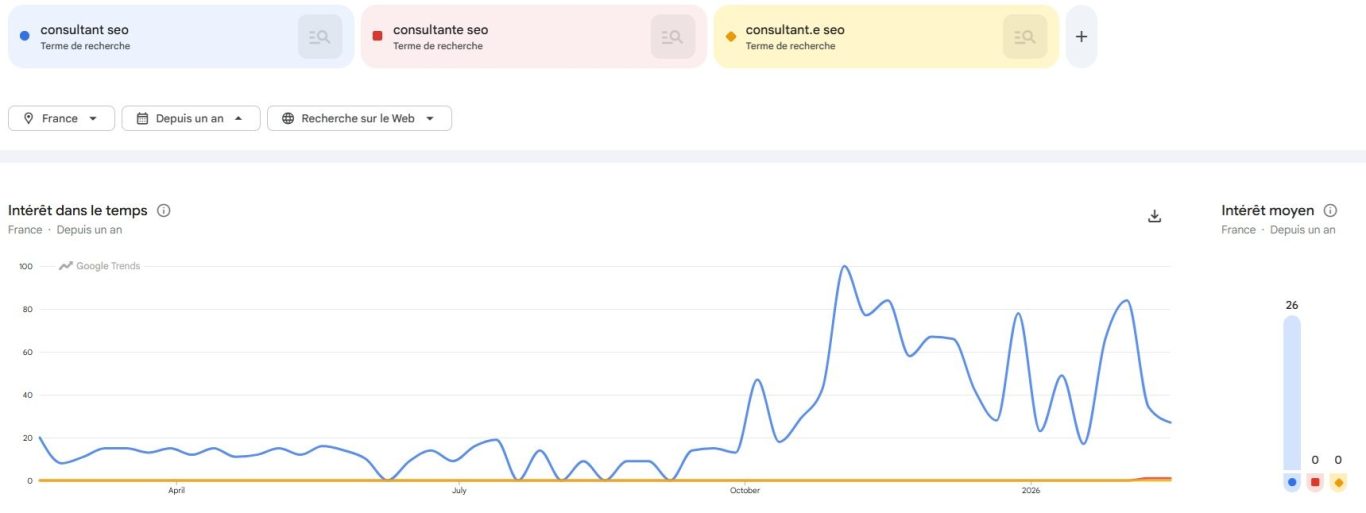Click blue dot of 'consultant seo' term
This screenshot has width=1366, height=513.
coord(25,36)
